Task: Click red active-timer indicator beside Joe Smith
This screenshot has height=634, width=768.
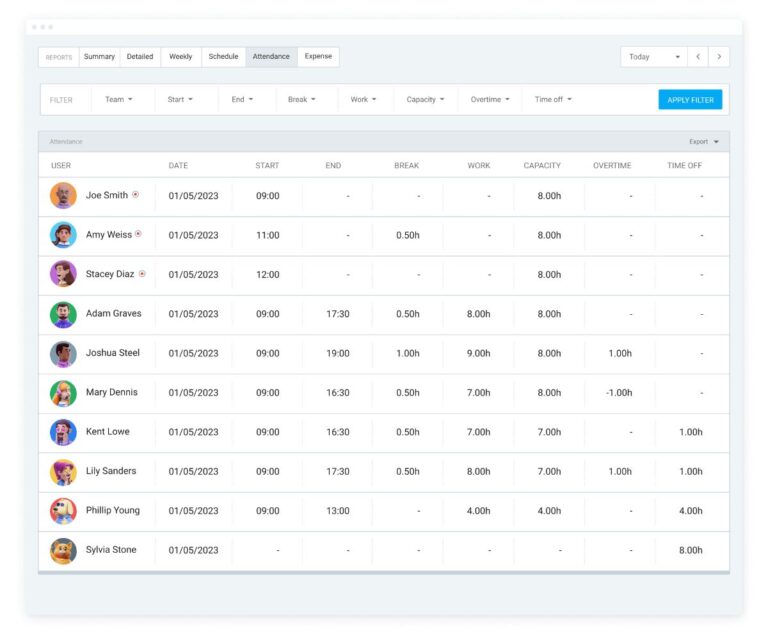Action: click(136, 195)
